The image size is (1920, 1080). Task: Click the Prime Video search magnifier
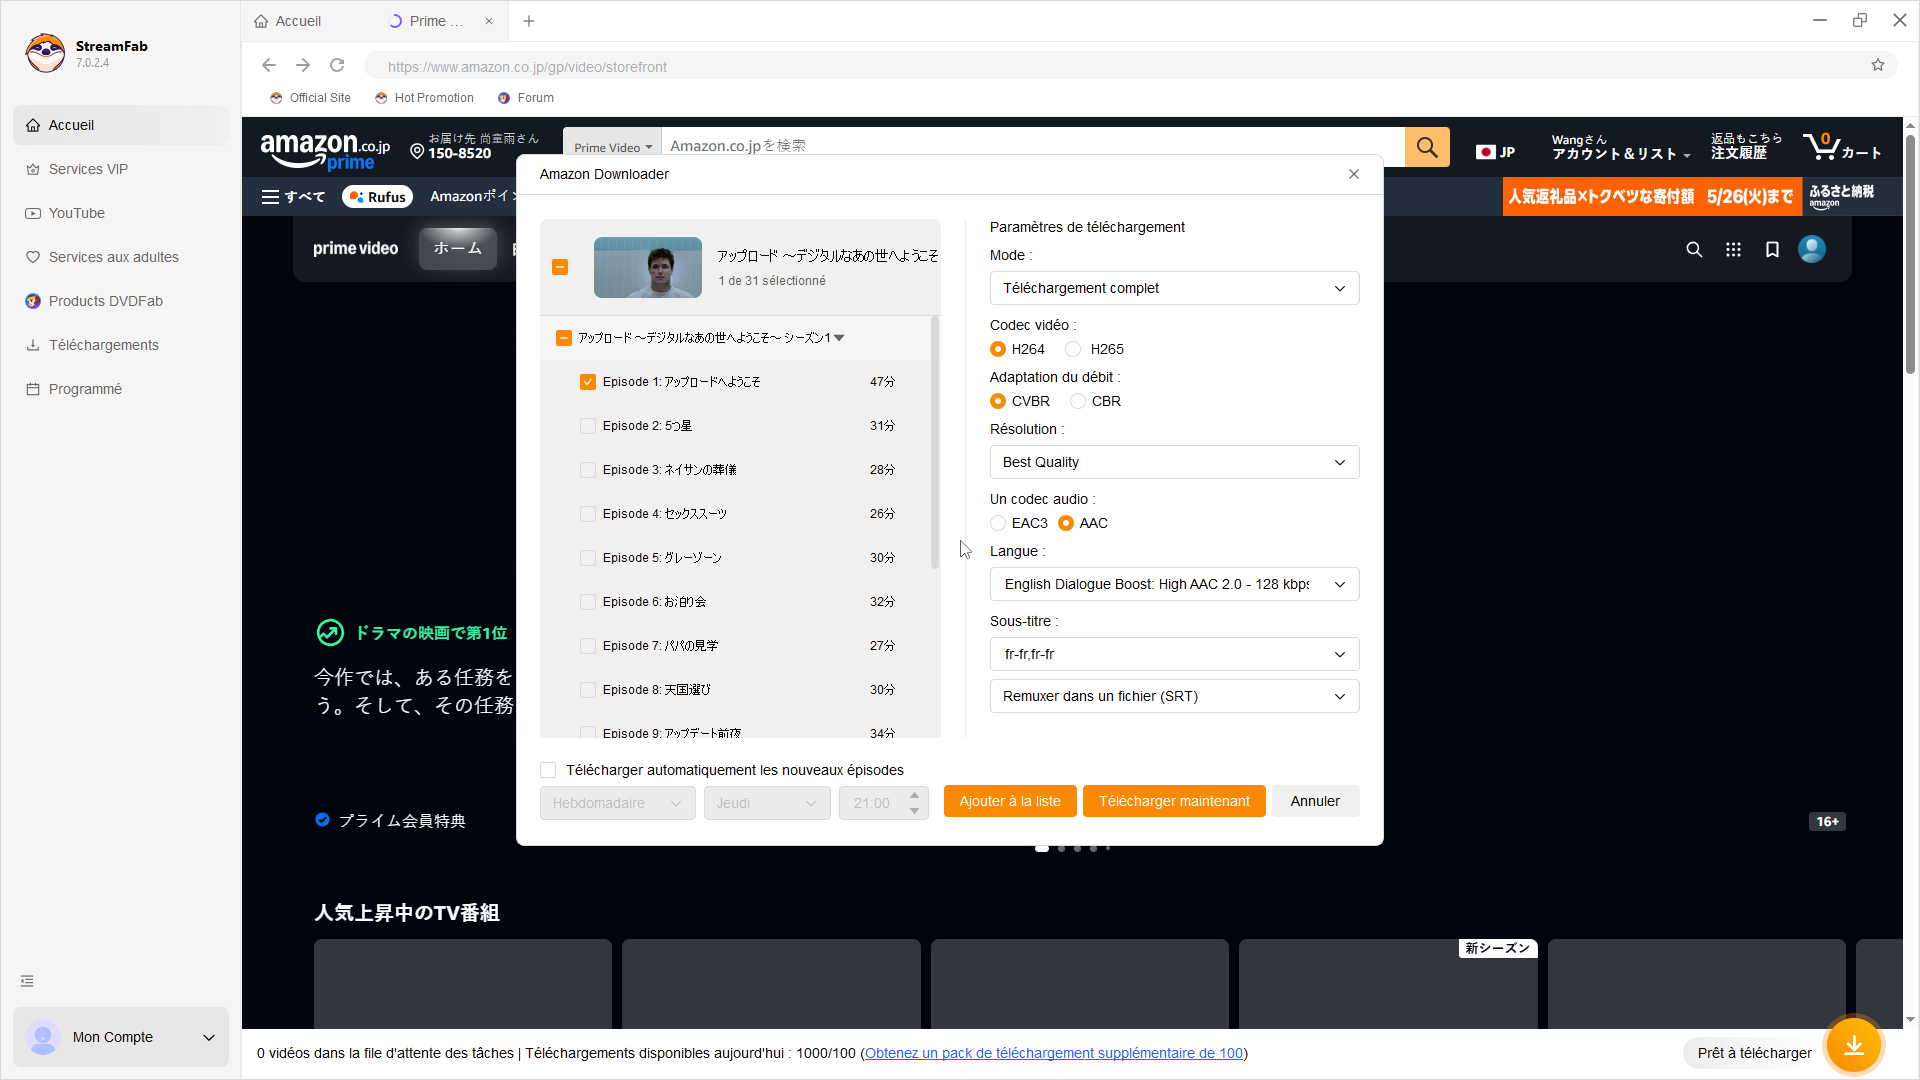[1694, 249]
